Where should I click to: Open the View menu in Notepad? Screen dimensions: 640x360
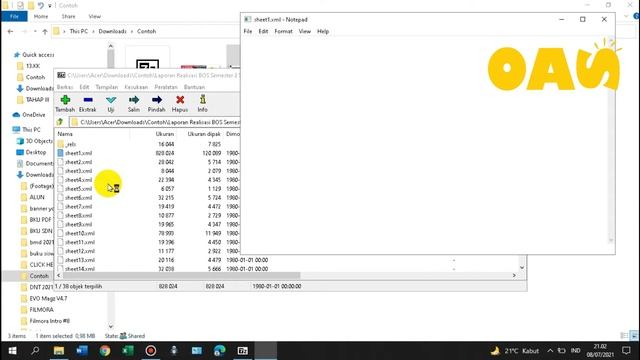pos(304,31)
